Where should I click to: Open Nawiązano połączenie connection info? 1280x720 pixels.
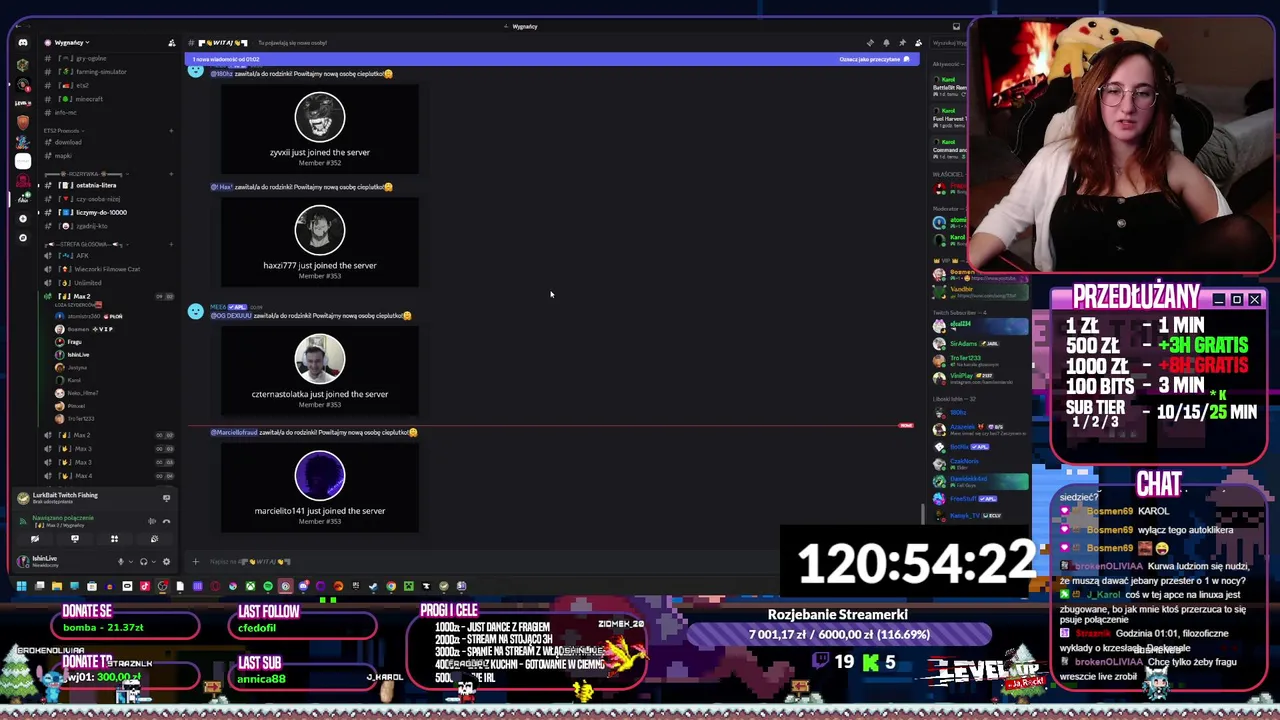63,518
